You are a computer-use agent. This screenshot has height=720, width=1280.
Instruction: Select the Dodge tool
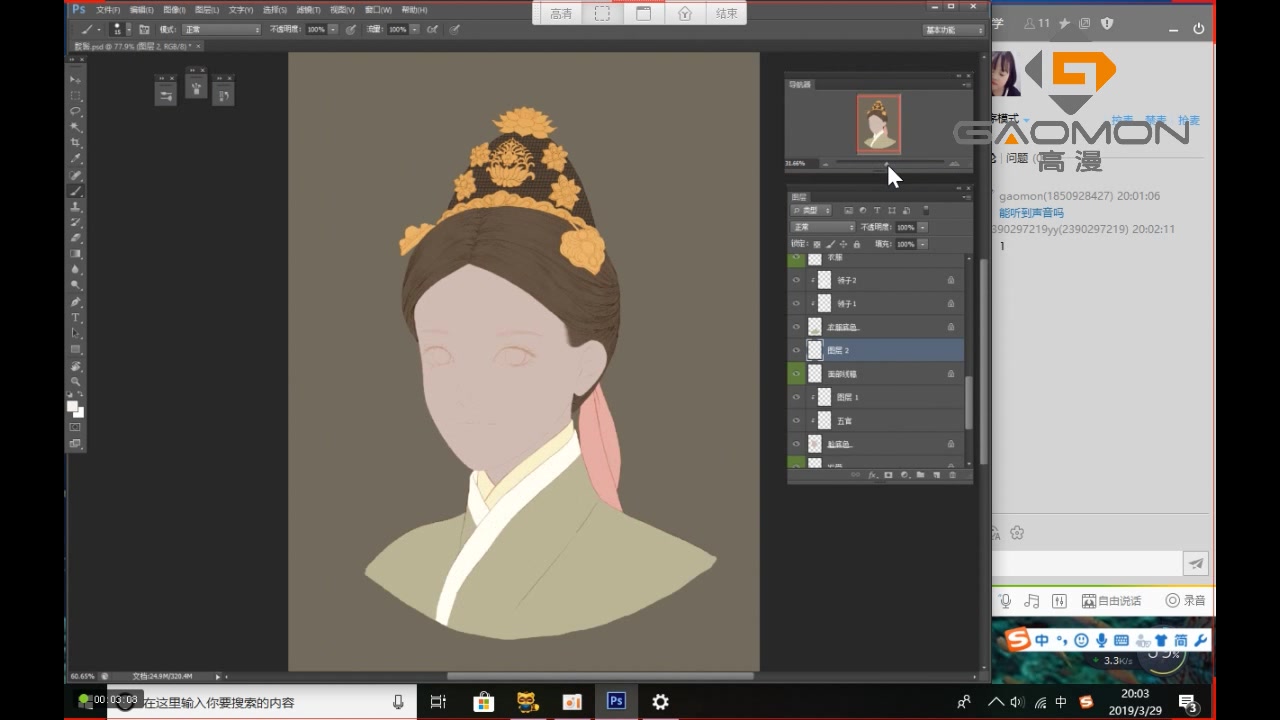[75, 286]
